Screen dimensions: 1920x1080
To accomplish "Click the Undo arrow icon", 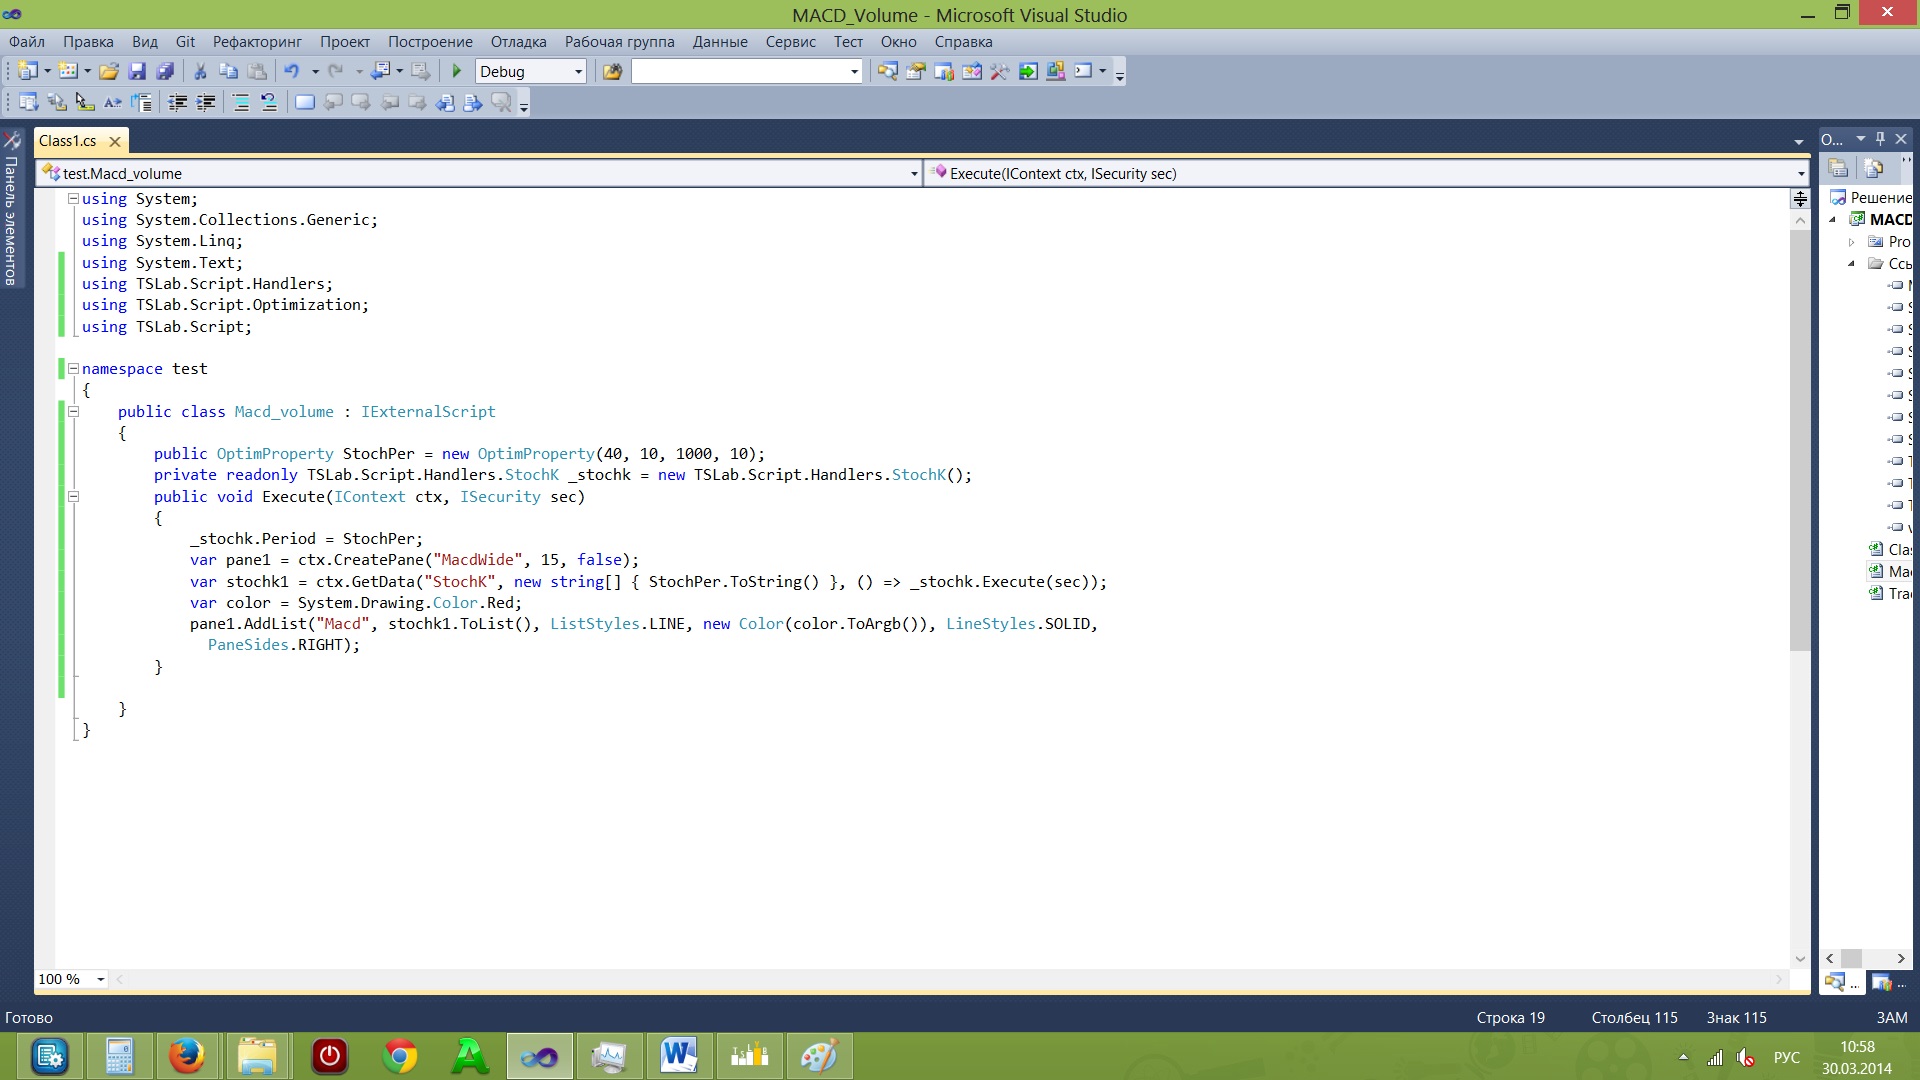I will (291, 71).
